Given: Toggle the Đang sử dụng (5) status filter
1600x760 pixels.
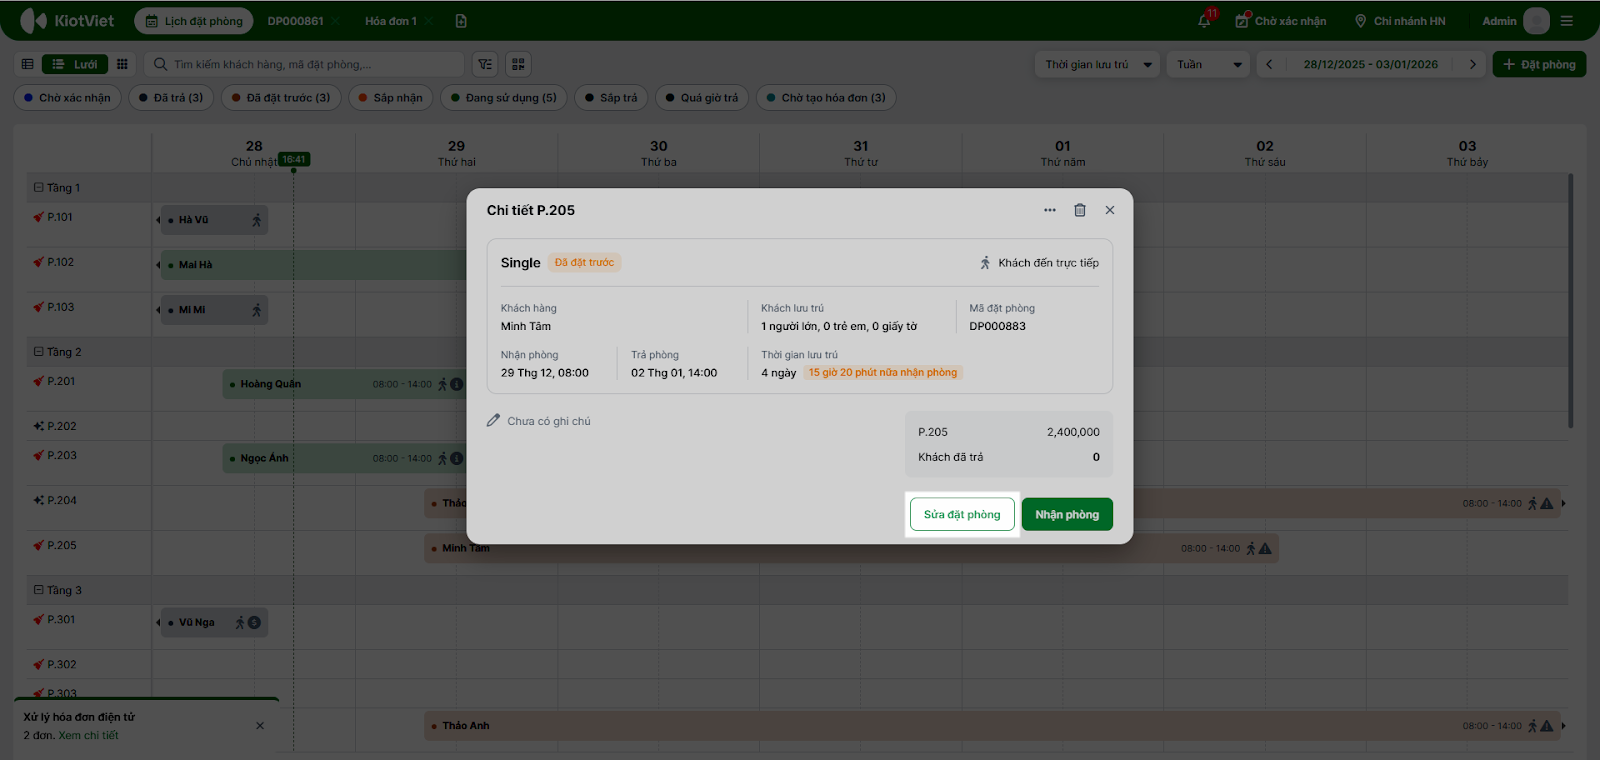Looking at the screenshot, I should tap(504, 98).
